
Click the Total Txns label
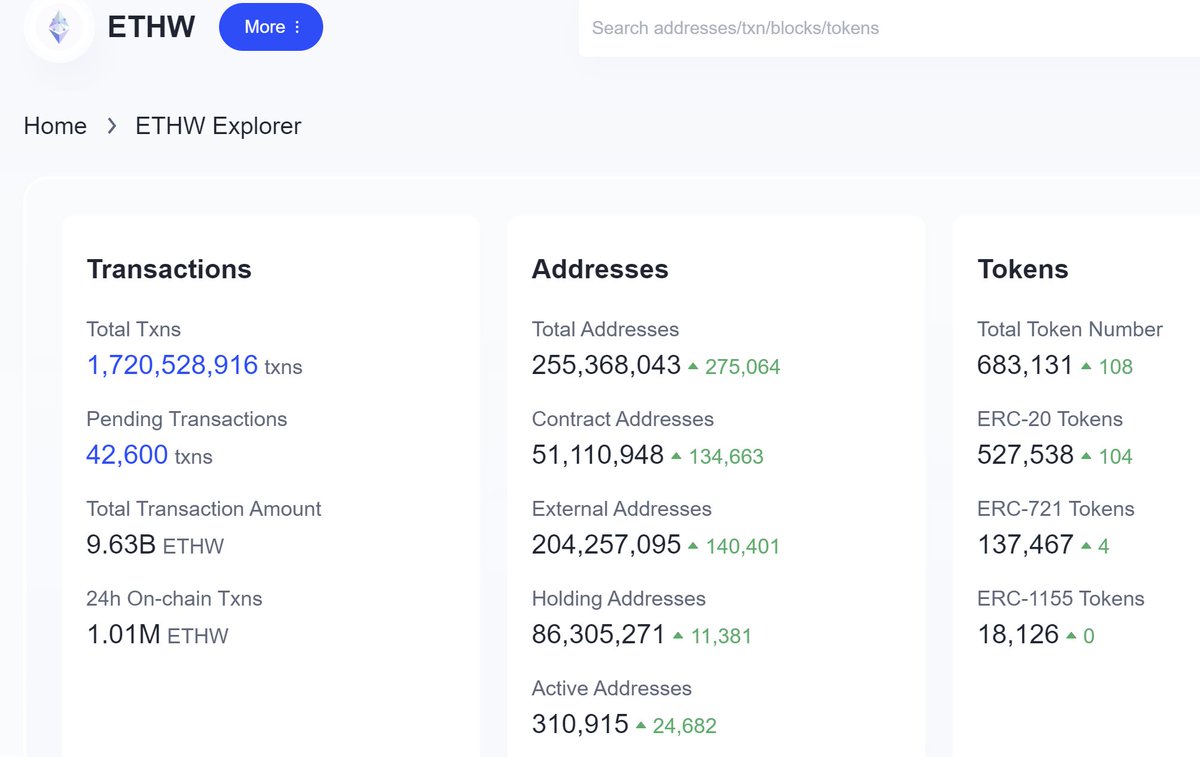pos(134,329)
